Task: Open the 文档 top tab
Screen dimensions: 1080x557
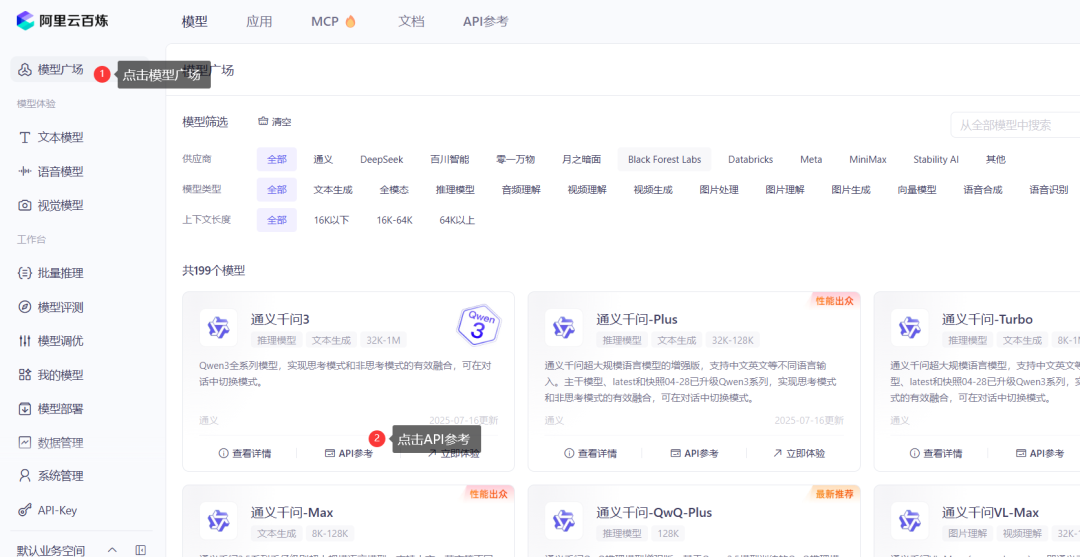Action: 411,21
